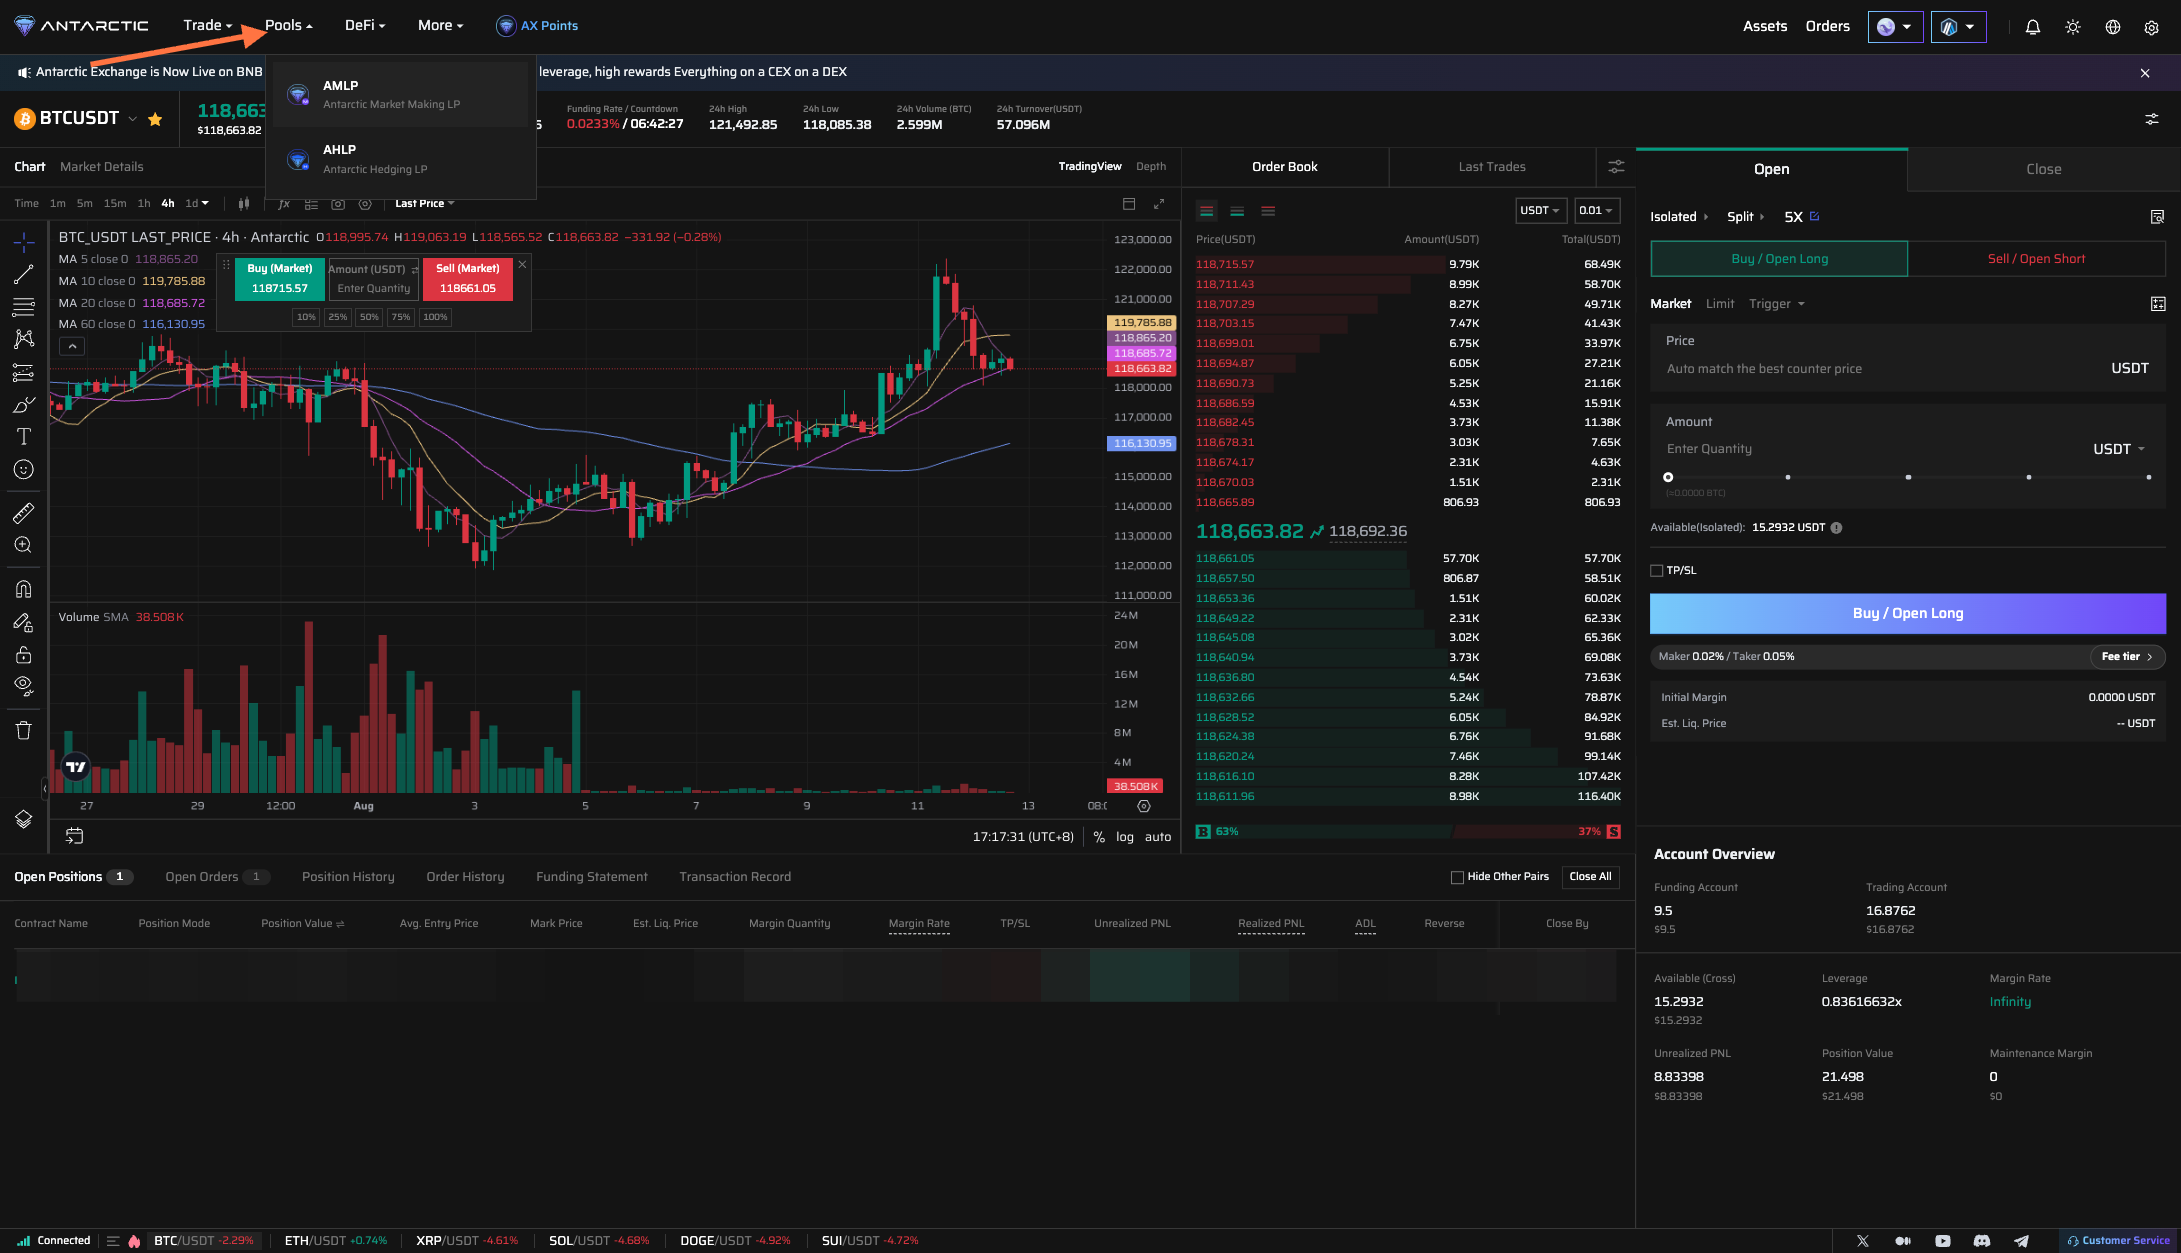Open YouTube link in footer
The width and height of the screenshot is (2181, 1253).
(x=1942, y=1240)
